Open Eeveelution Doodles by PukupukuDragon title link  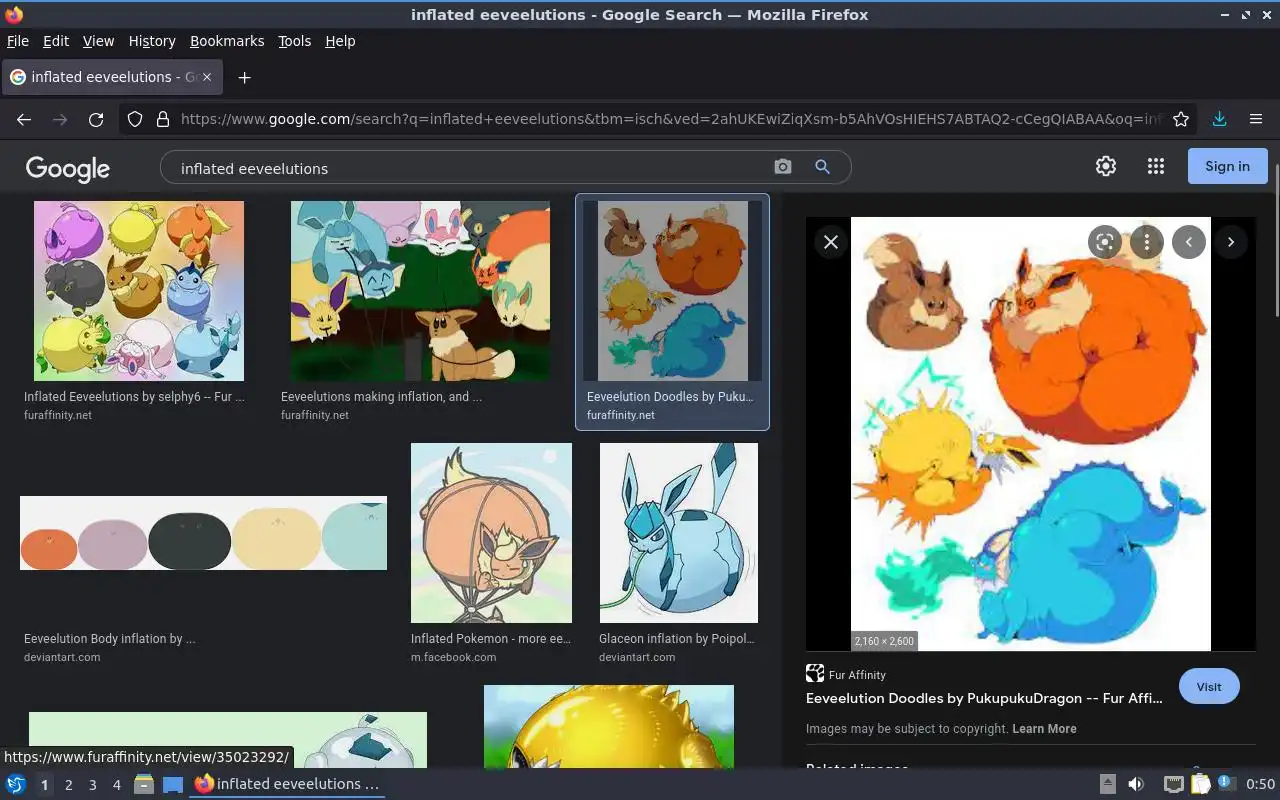click(x=984, y=699)
